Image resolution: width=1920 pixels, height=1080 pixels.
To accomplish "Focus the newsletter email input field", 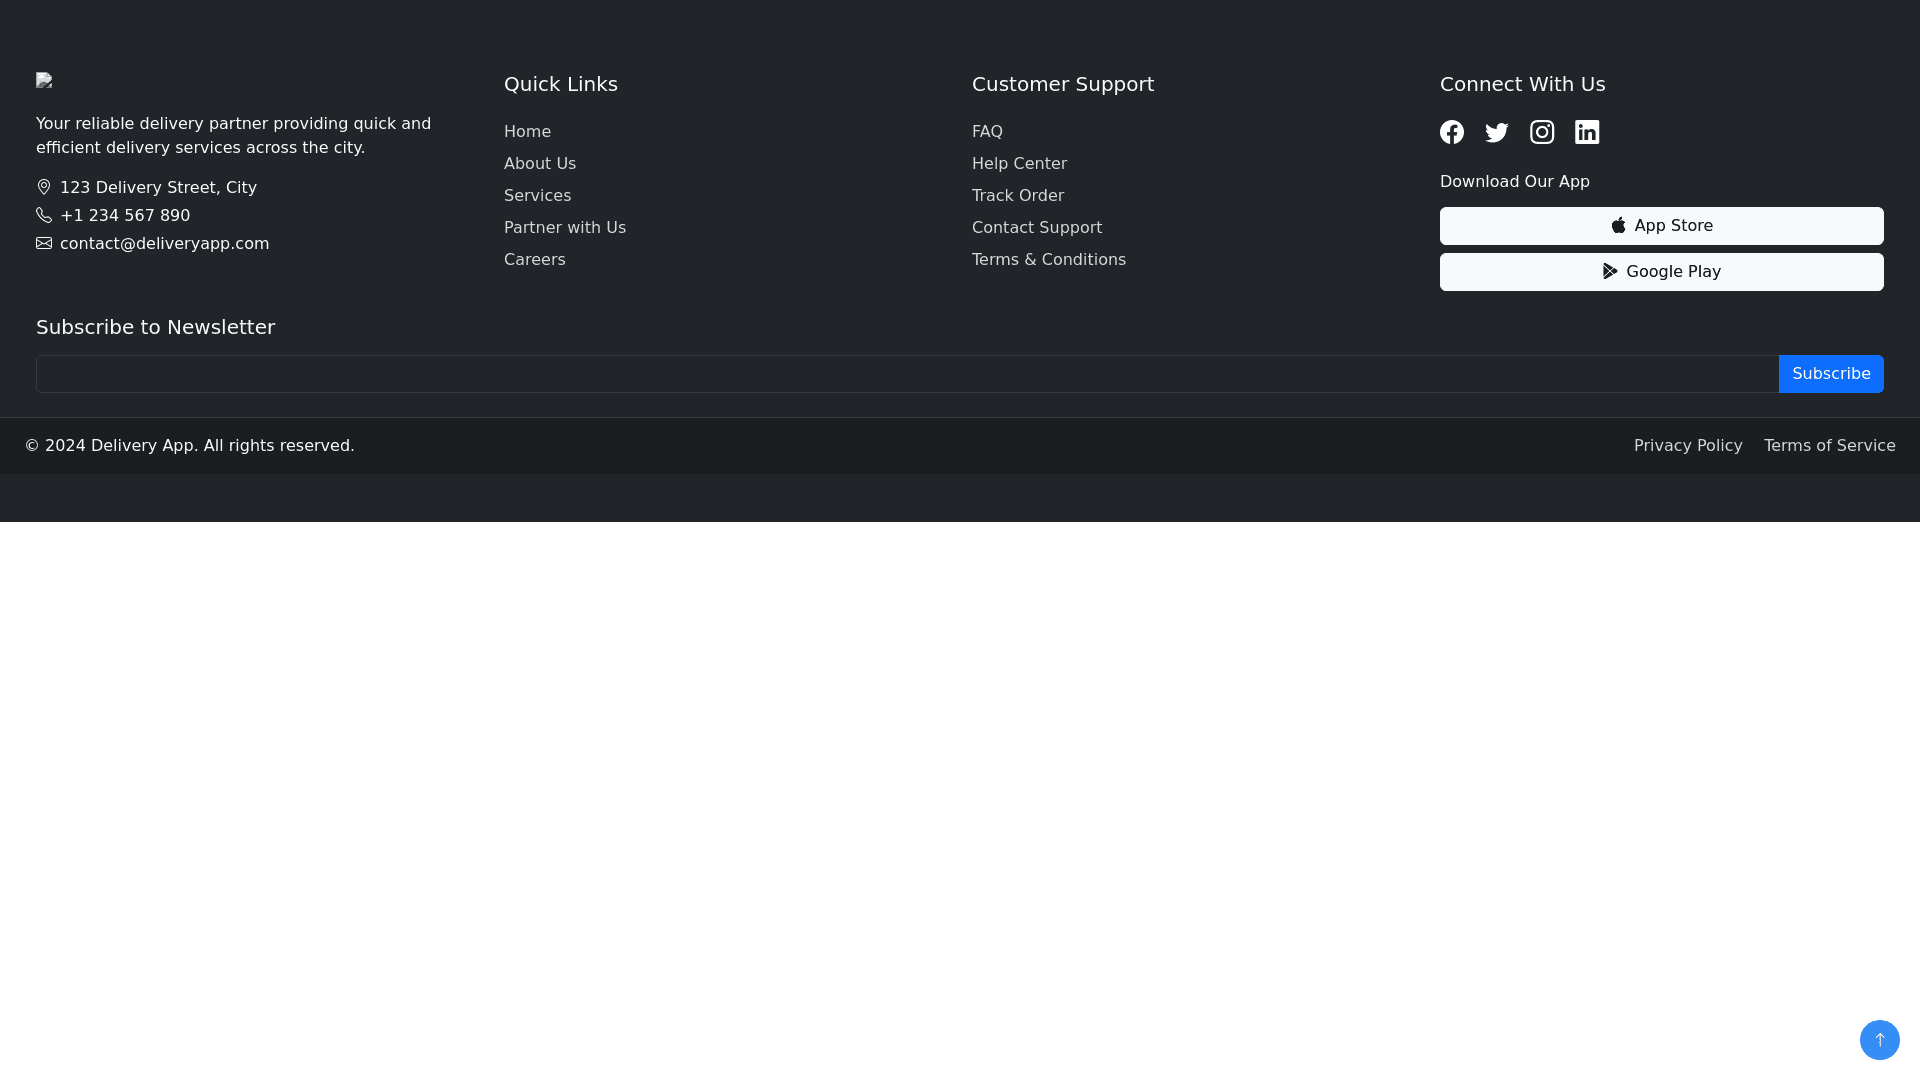I will coord(907,374).
